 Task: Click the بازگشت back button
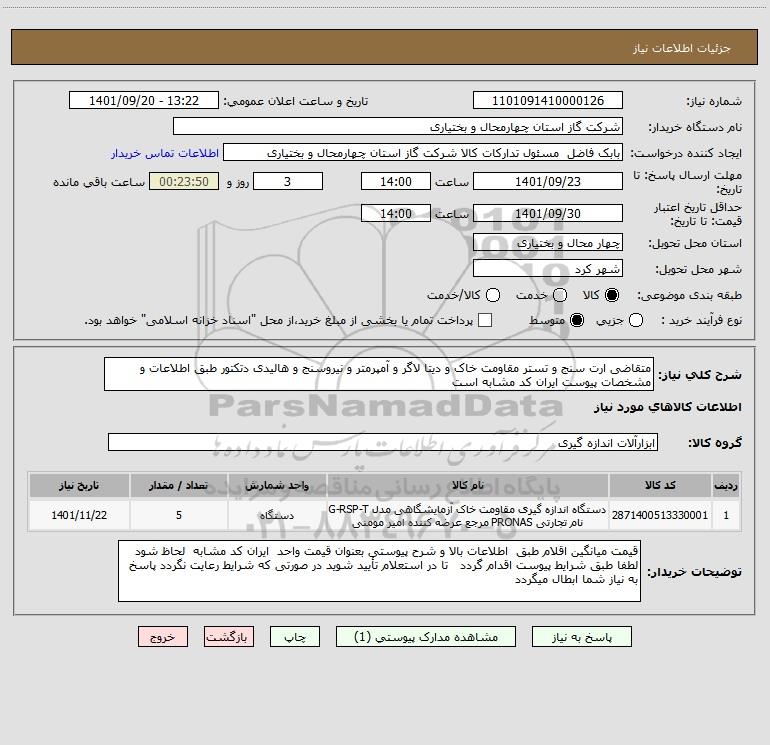229,637
